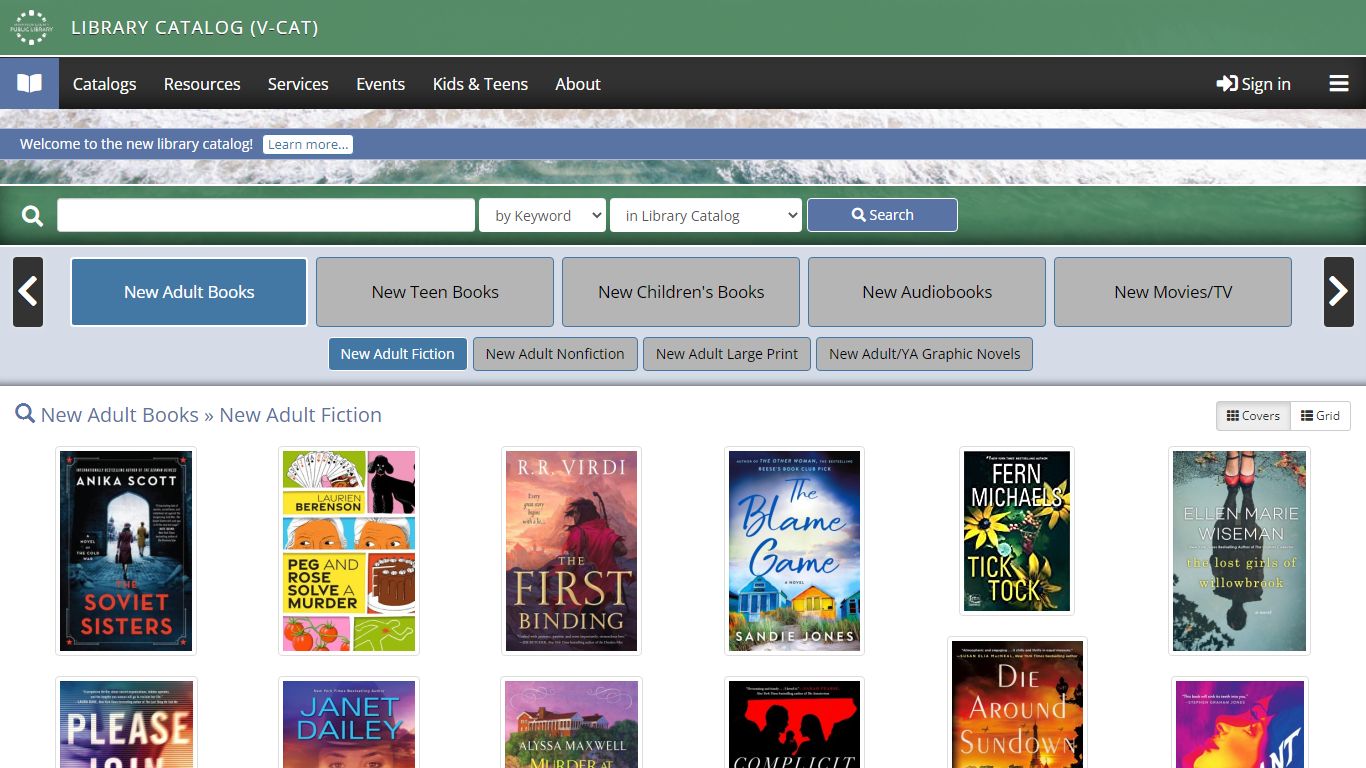Open the Kids & Teens menu
This screenshot has width=1366, height=768.
pyautogui.click(x=480, y=84)
